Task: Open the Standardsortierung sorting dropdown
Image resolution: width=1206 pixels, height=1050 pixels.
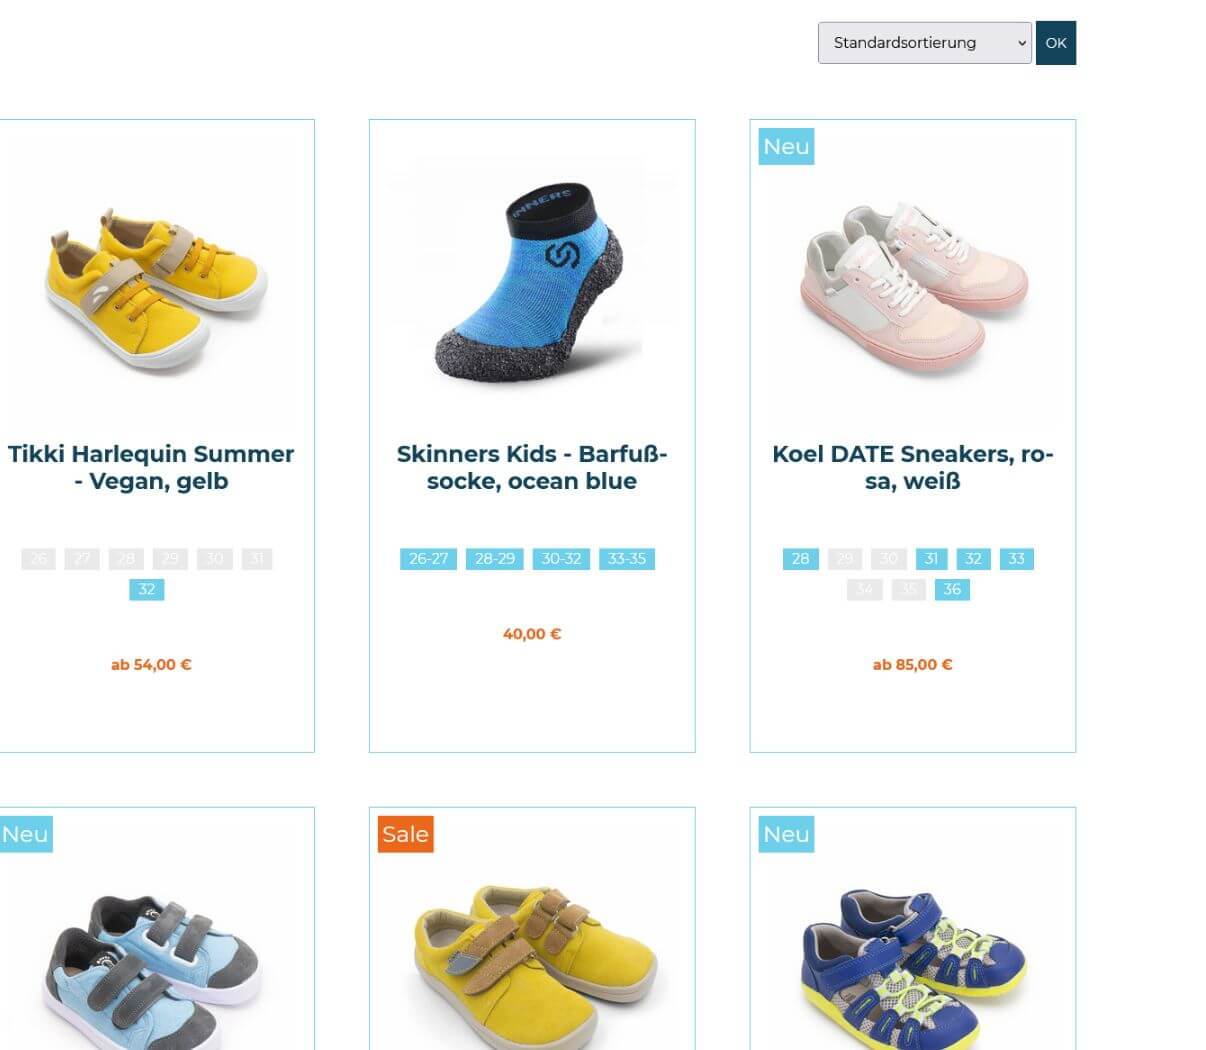Action: click(x=924, y=43)
